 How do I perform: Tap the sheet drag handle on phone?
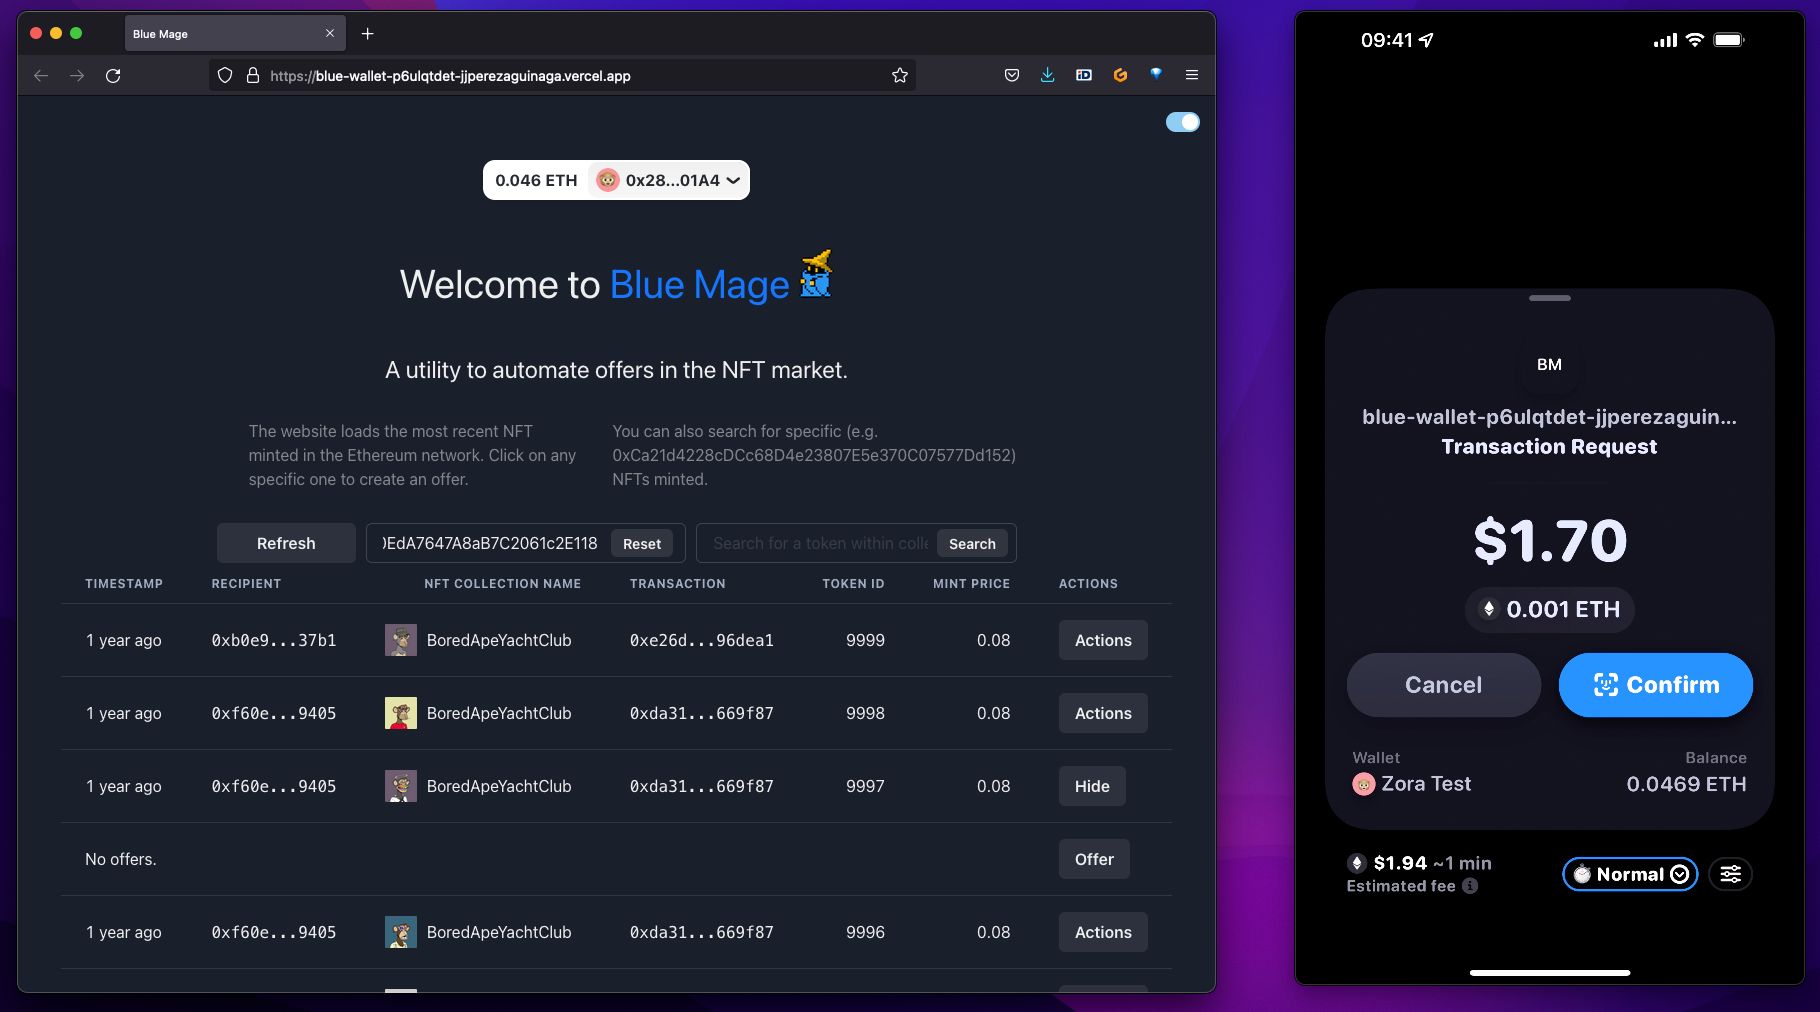pyautogui.click(x=1550, y=298)
